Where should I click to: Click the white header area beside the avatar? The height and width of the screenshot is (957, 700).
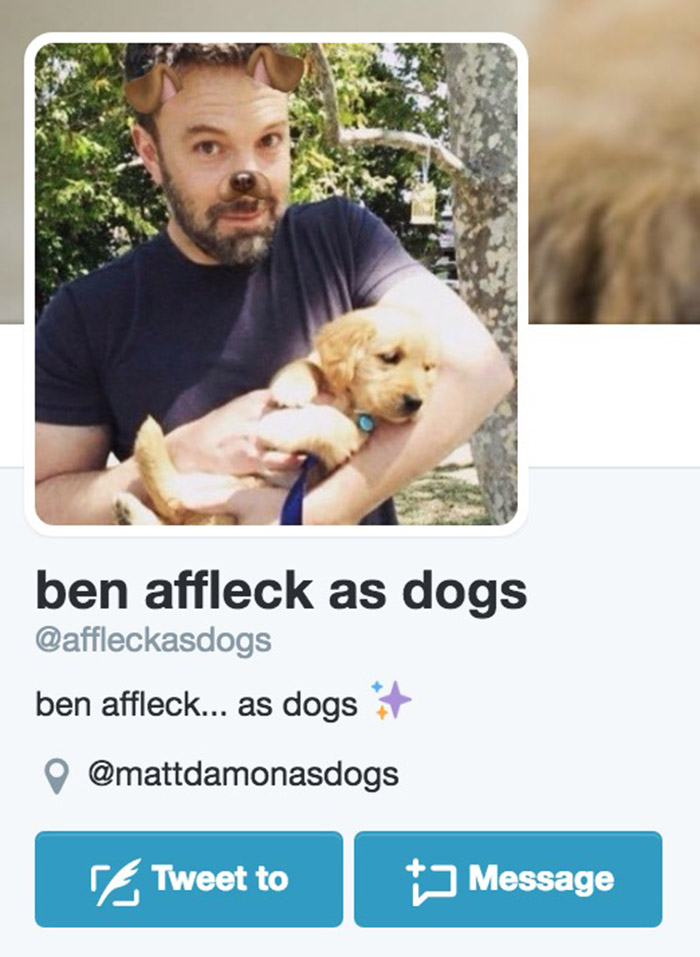click(x=614, y=395)
